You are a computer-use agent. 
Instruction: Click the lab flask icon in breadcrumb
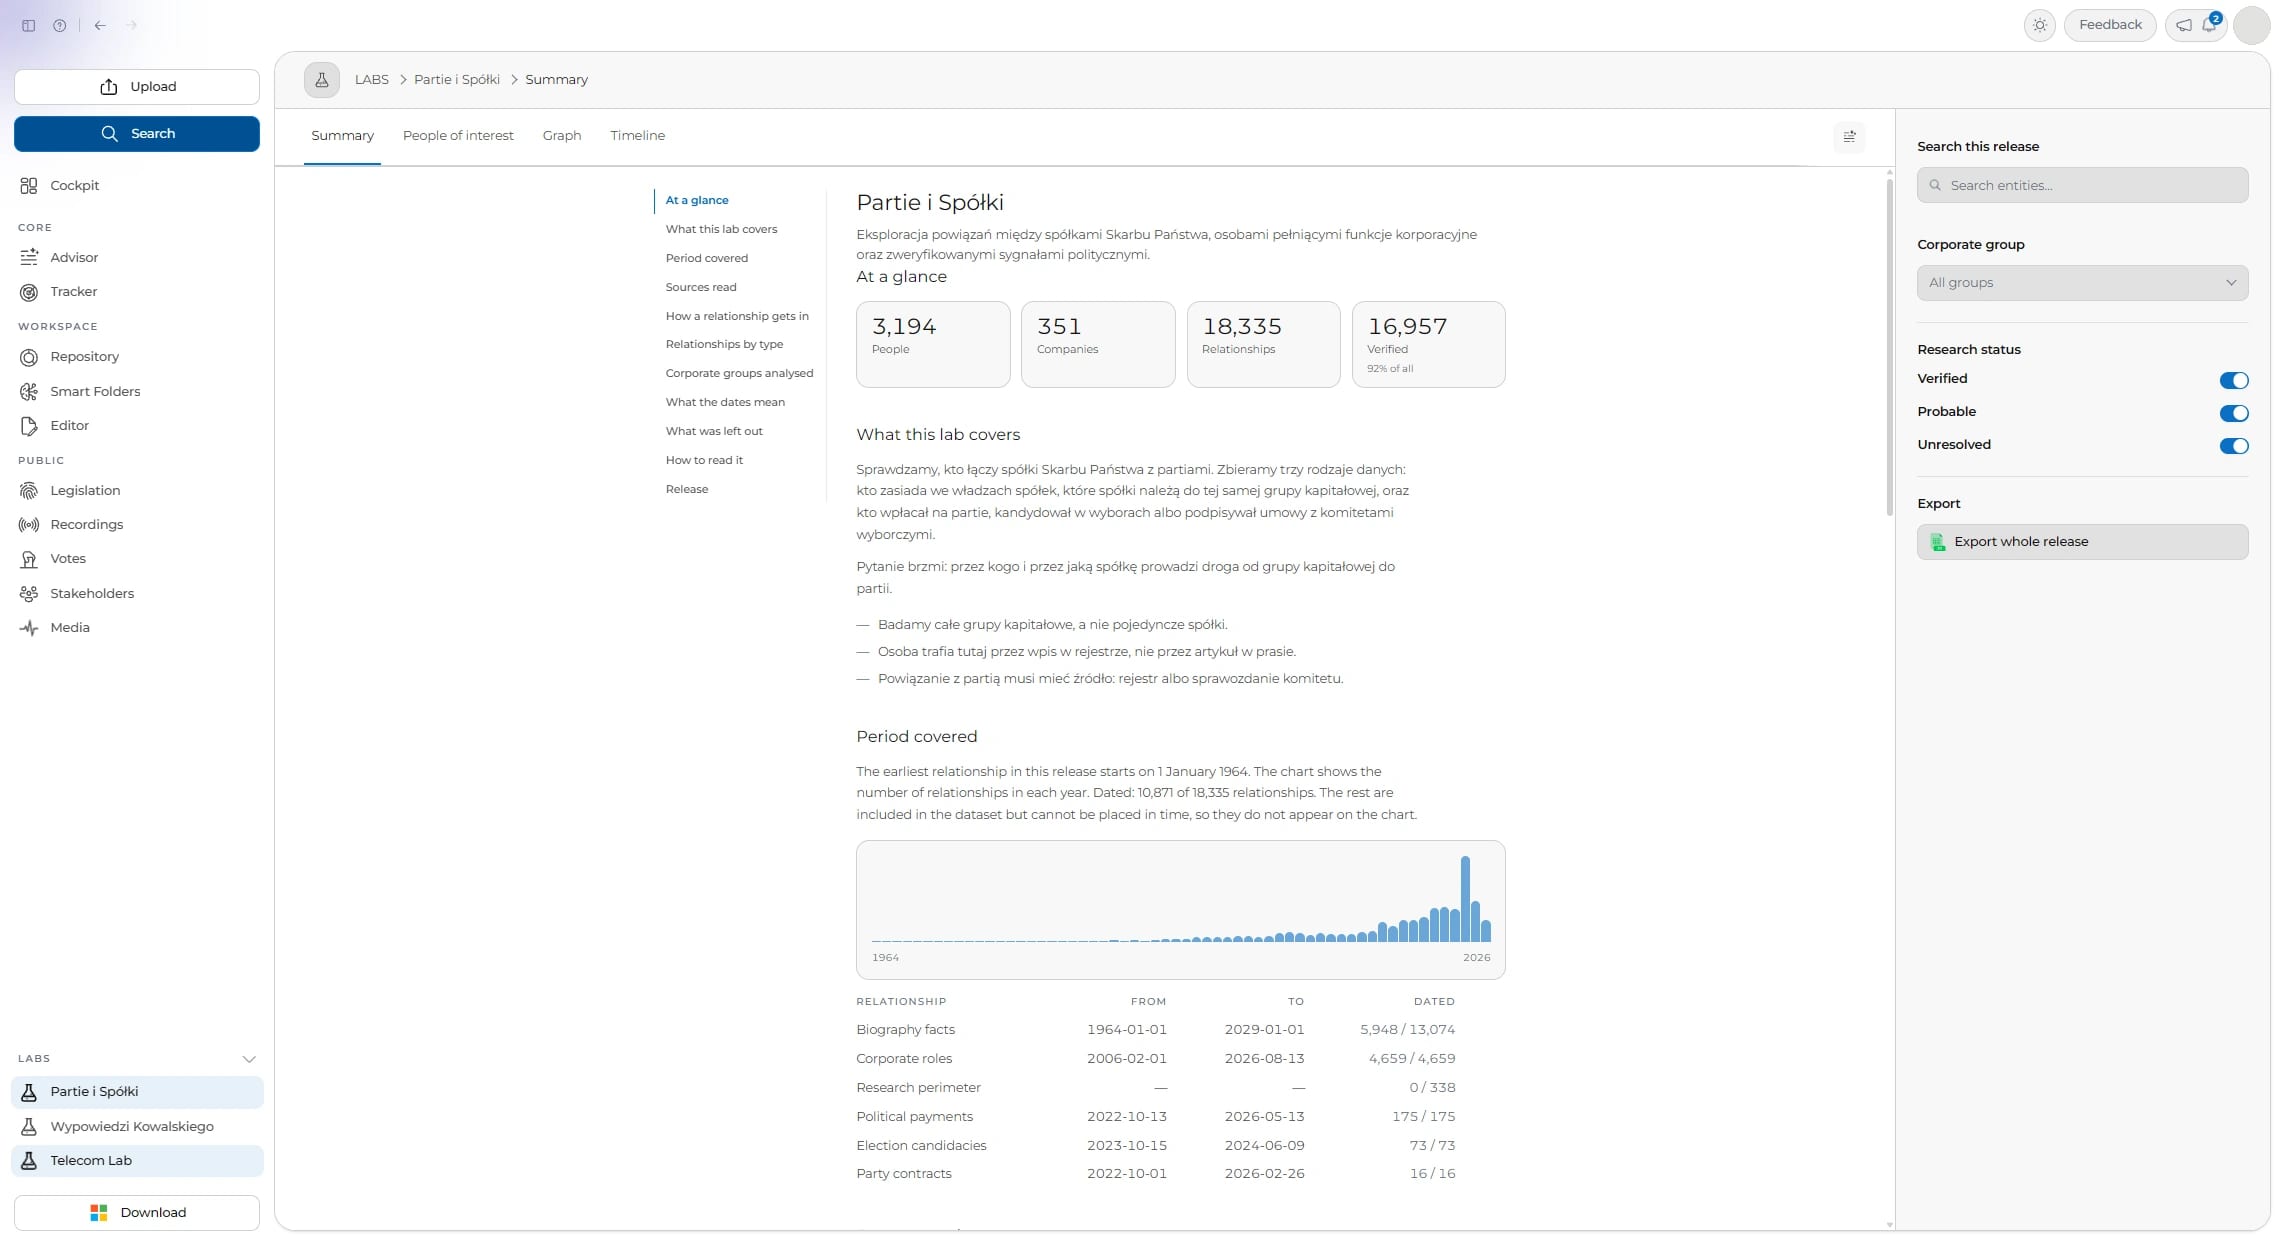322,80
